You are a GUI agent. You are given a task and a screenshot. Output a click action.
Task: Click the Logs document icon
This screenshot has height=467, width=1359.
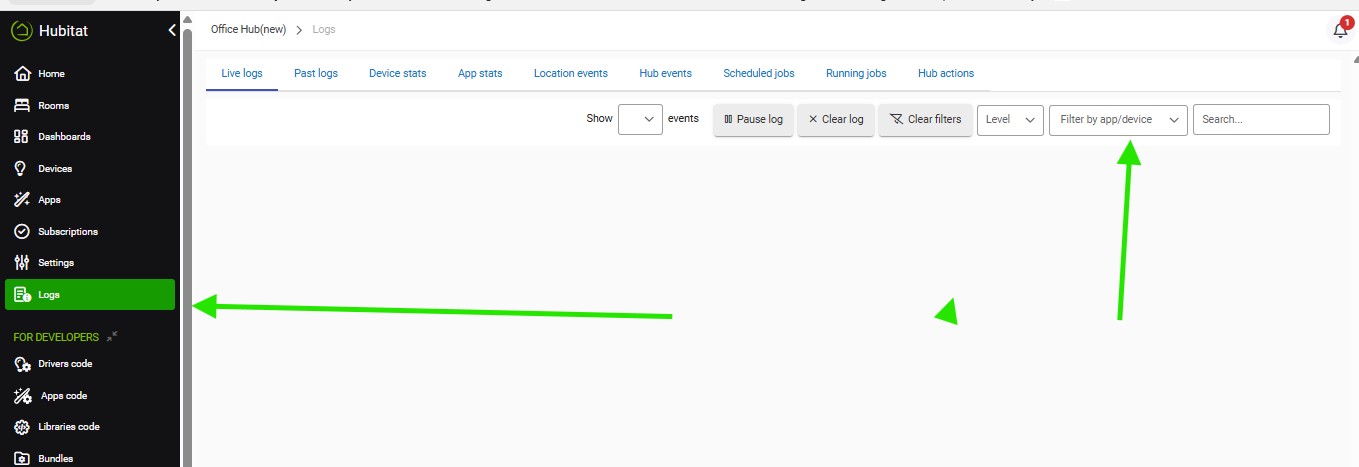(x=22, y=295)
